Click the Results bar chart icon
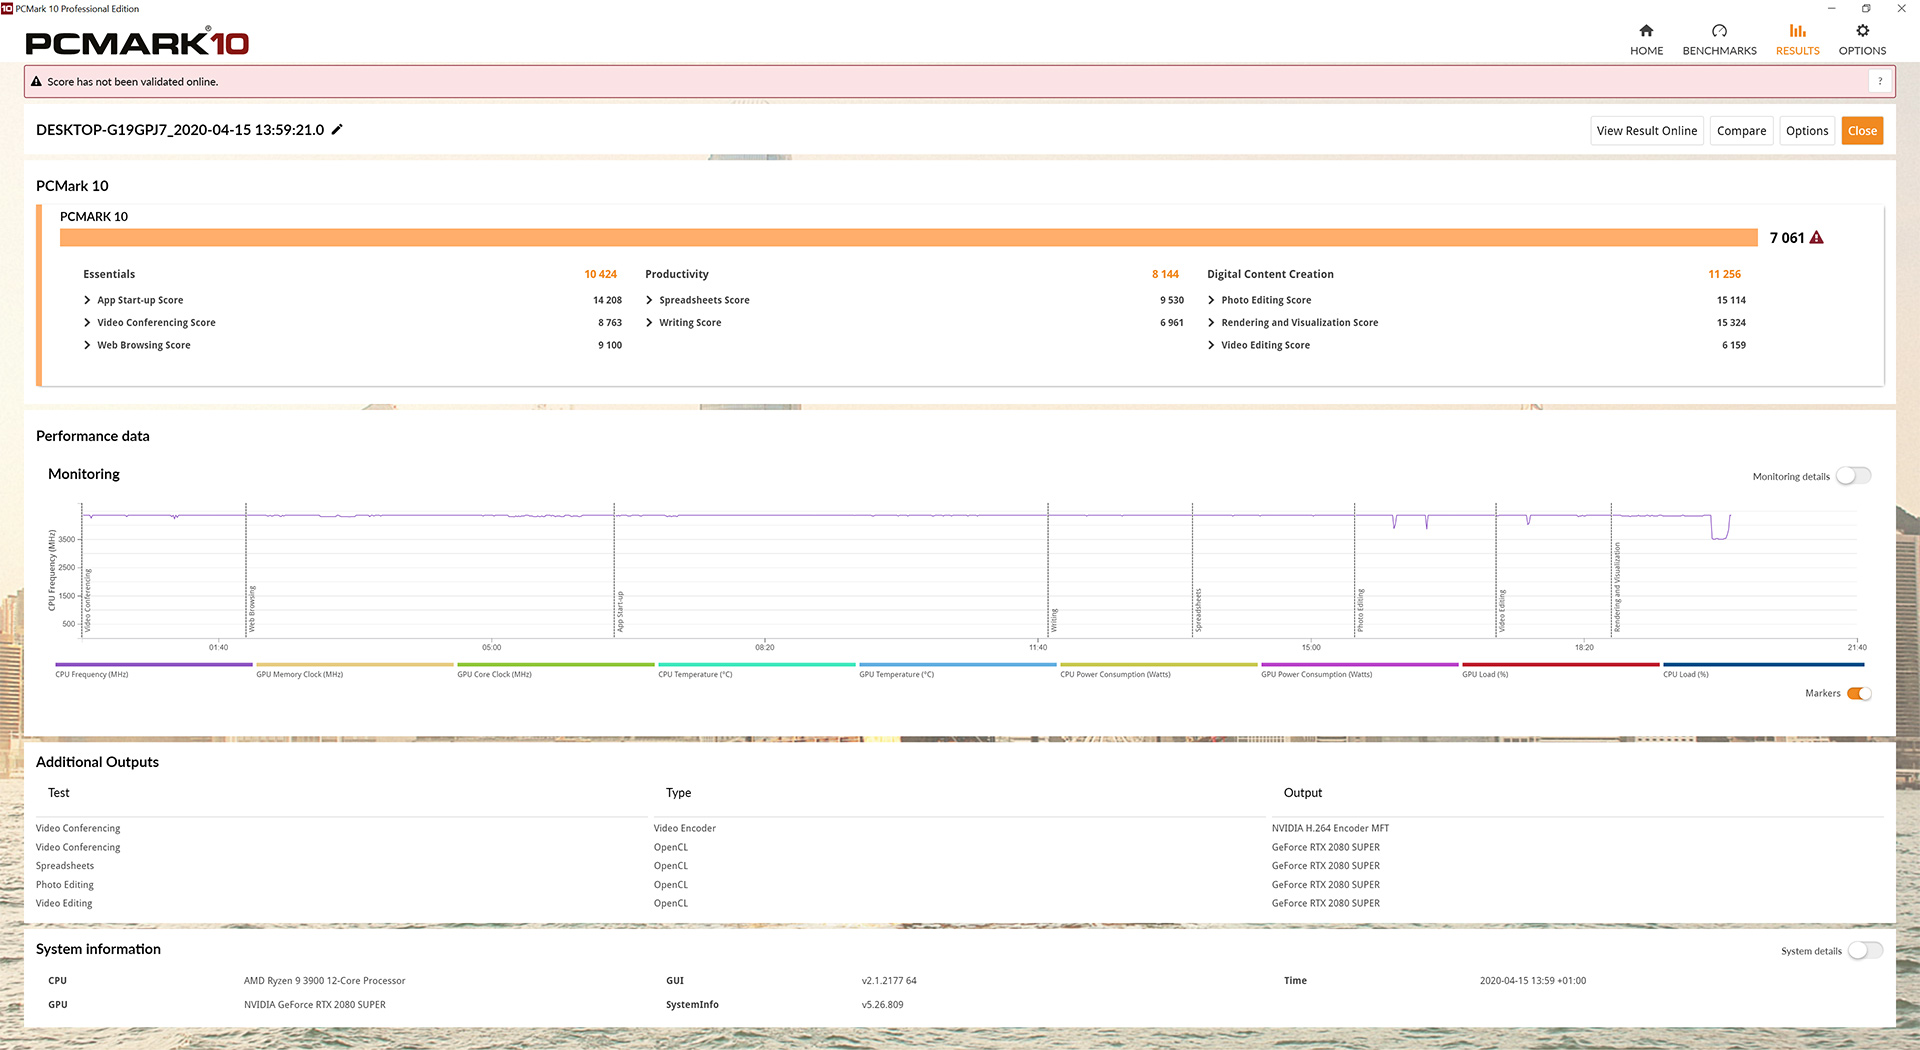Screen dimensions: 1920x1050 1797,31
